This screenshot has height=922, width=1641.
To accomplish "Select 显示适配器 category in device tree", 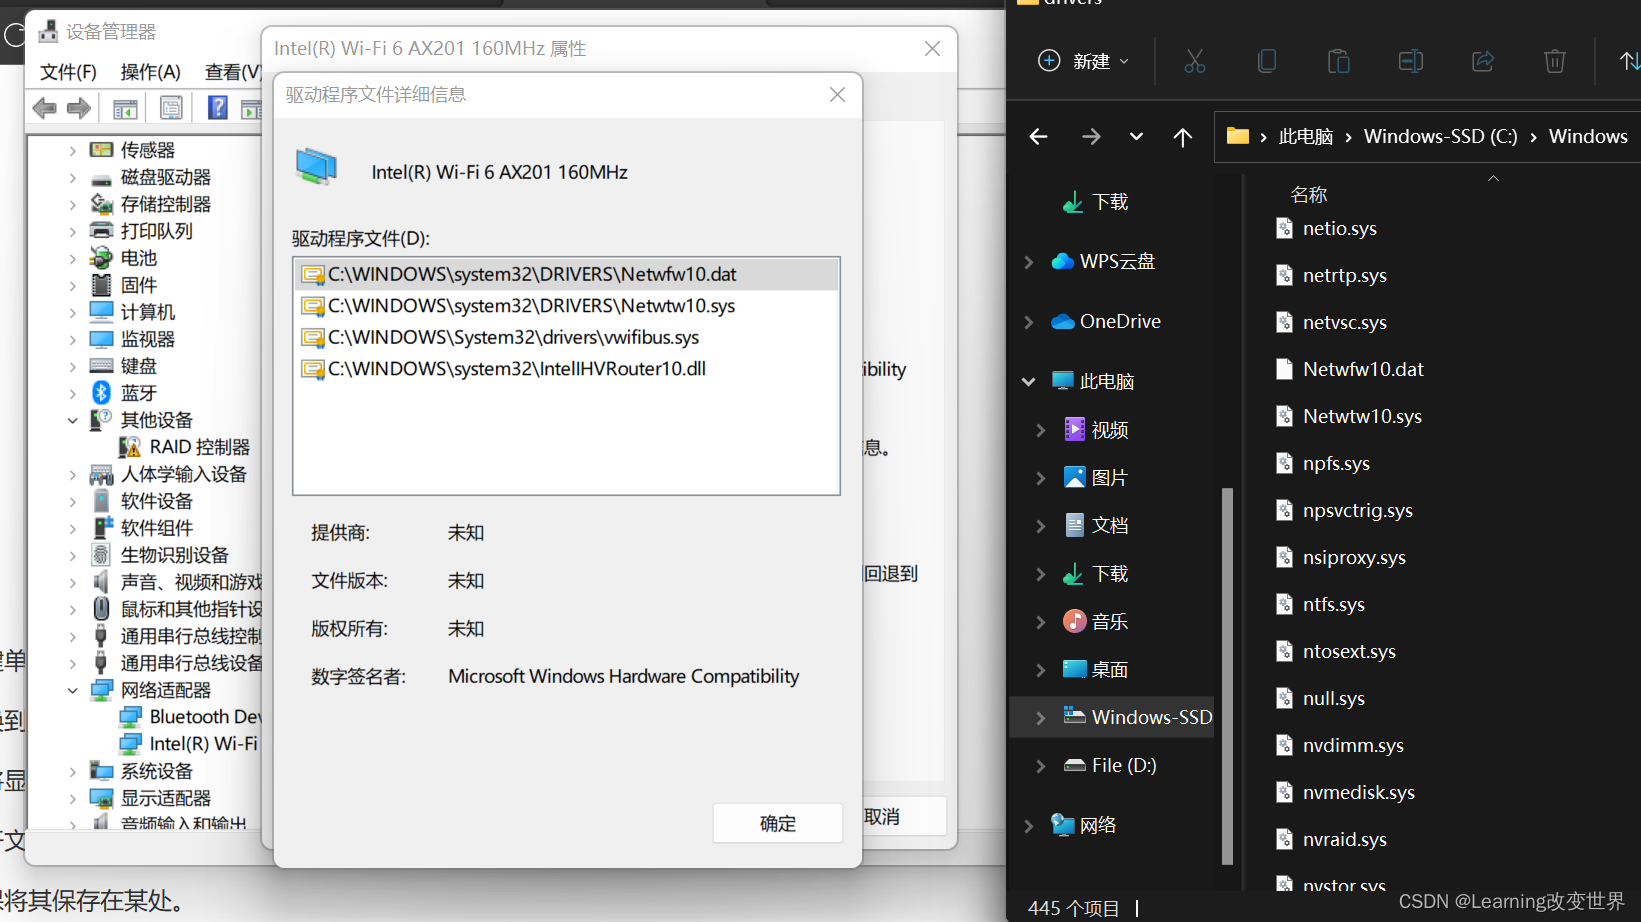I will (x=151, y=798).
